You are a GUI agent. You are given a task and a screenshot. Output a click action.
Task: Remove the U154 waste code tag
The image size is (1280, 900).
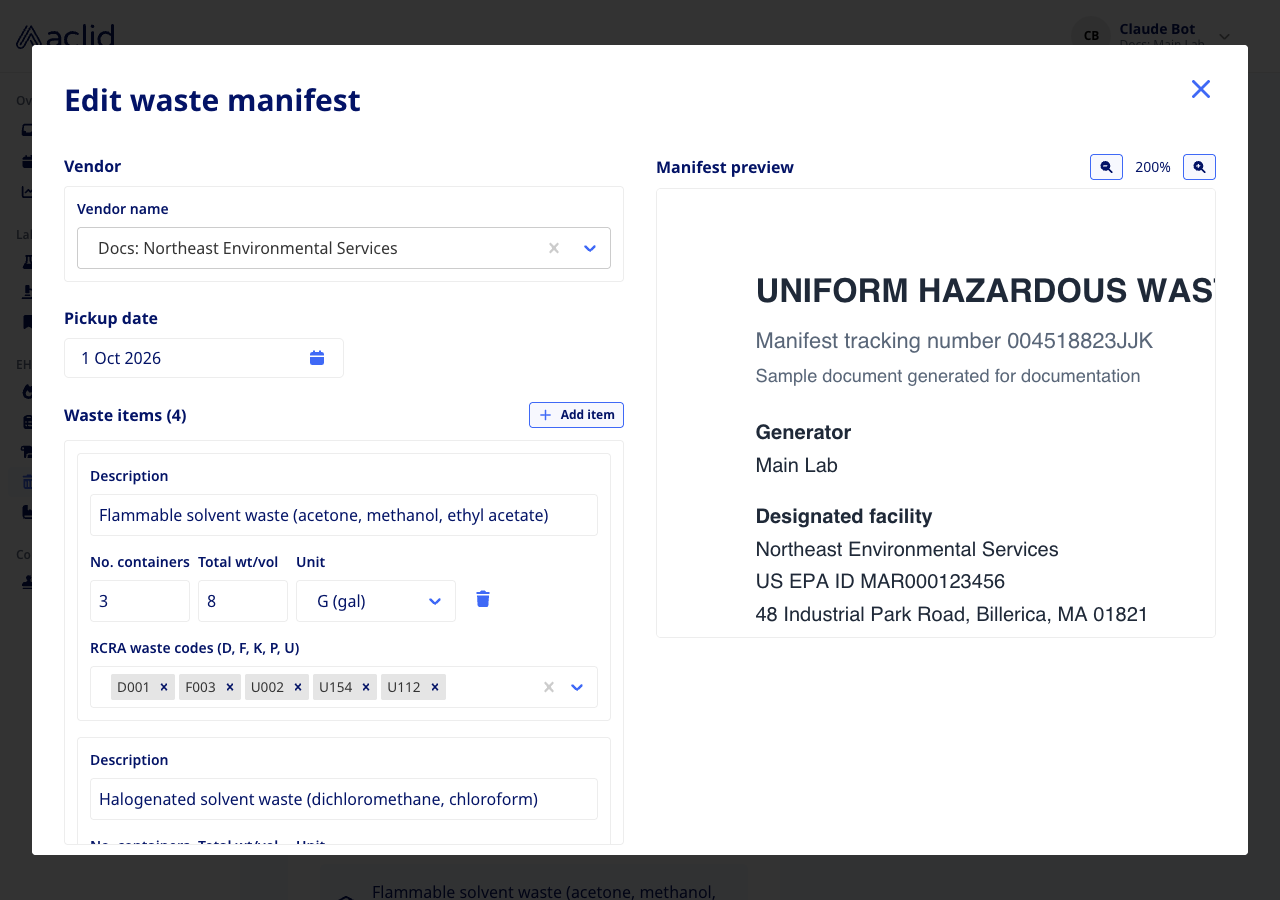click(366, 687)
